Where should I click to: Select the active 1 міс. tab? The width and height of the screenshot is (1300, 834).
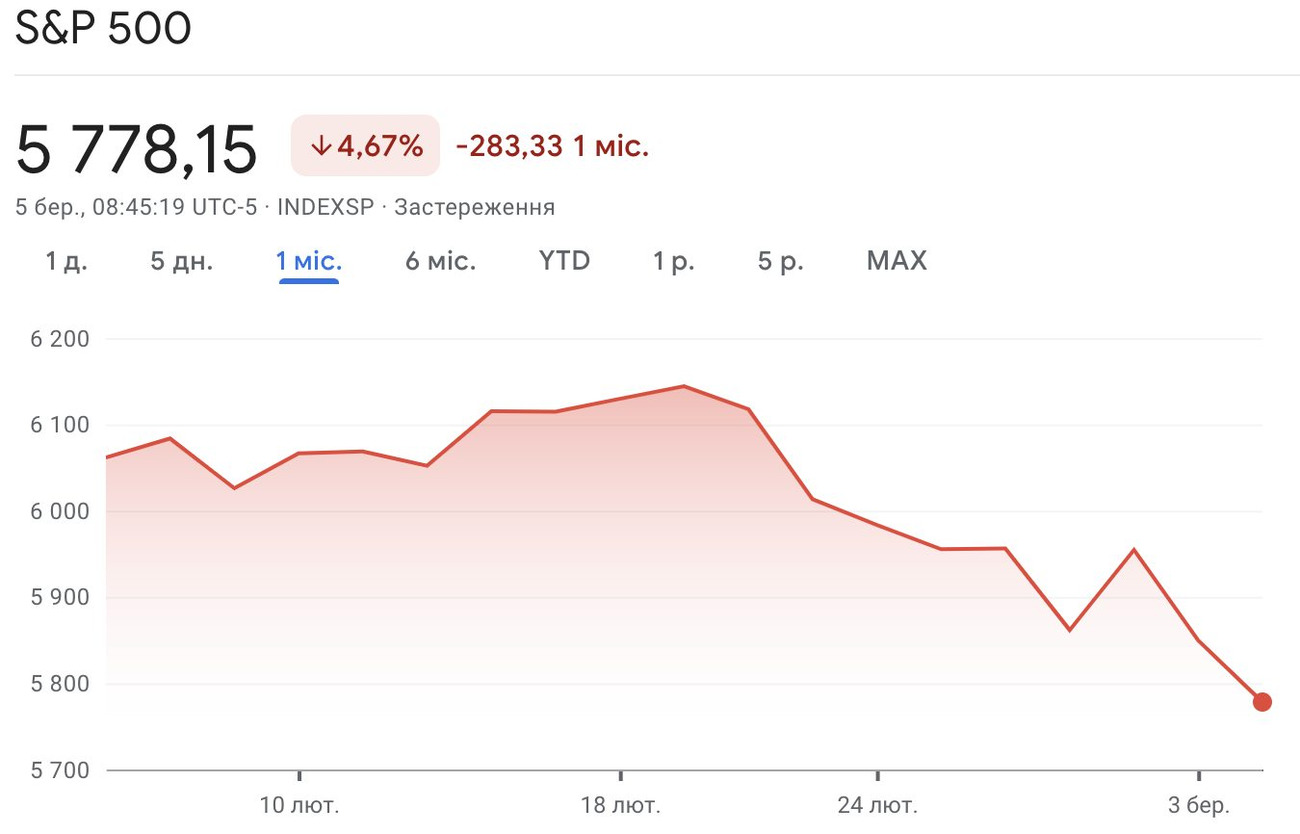click(x=309, y=262)
